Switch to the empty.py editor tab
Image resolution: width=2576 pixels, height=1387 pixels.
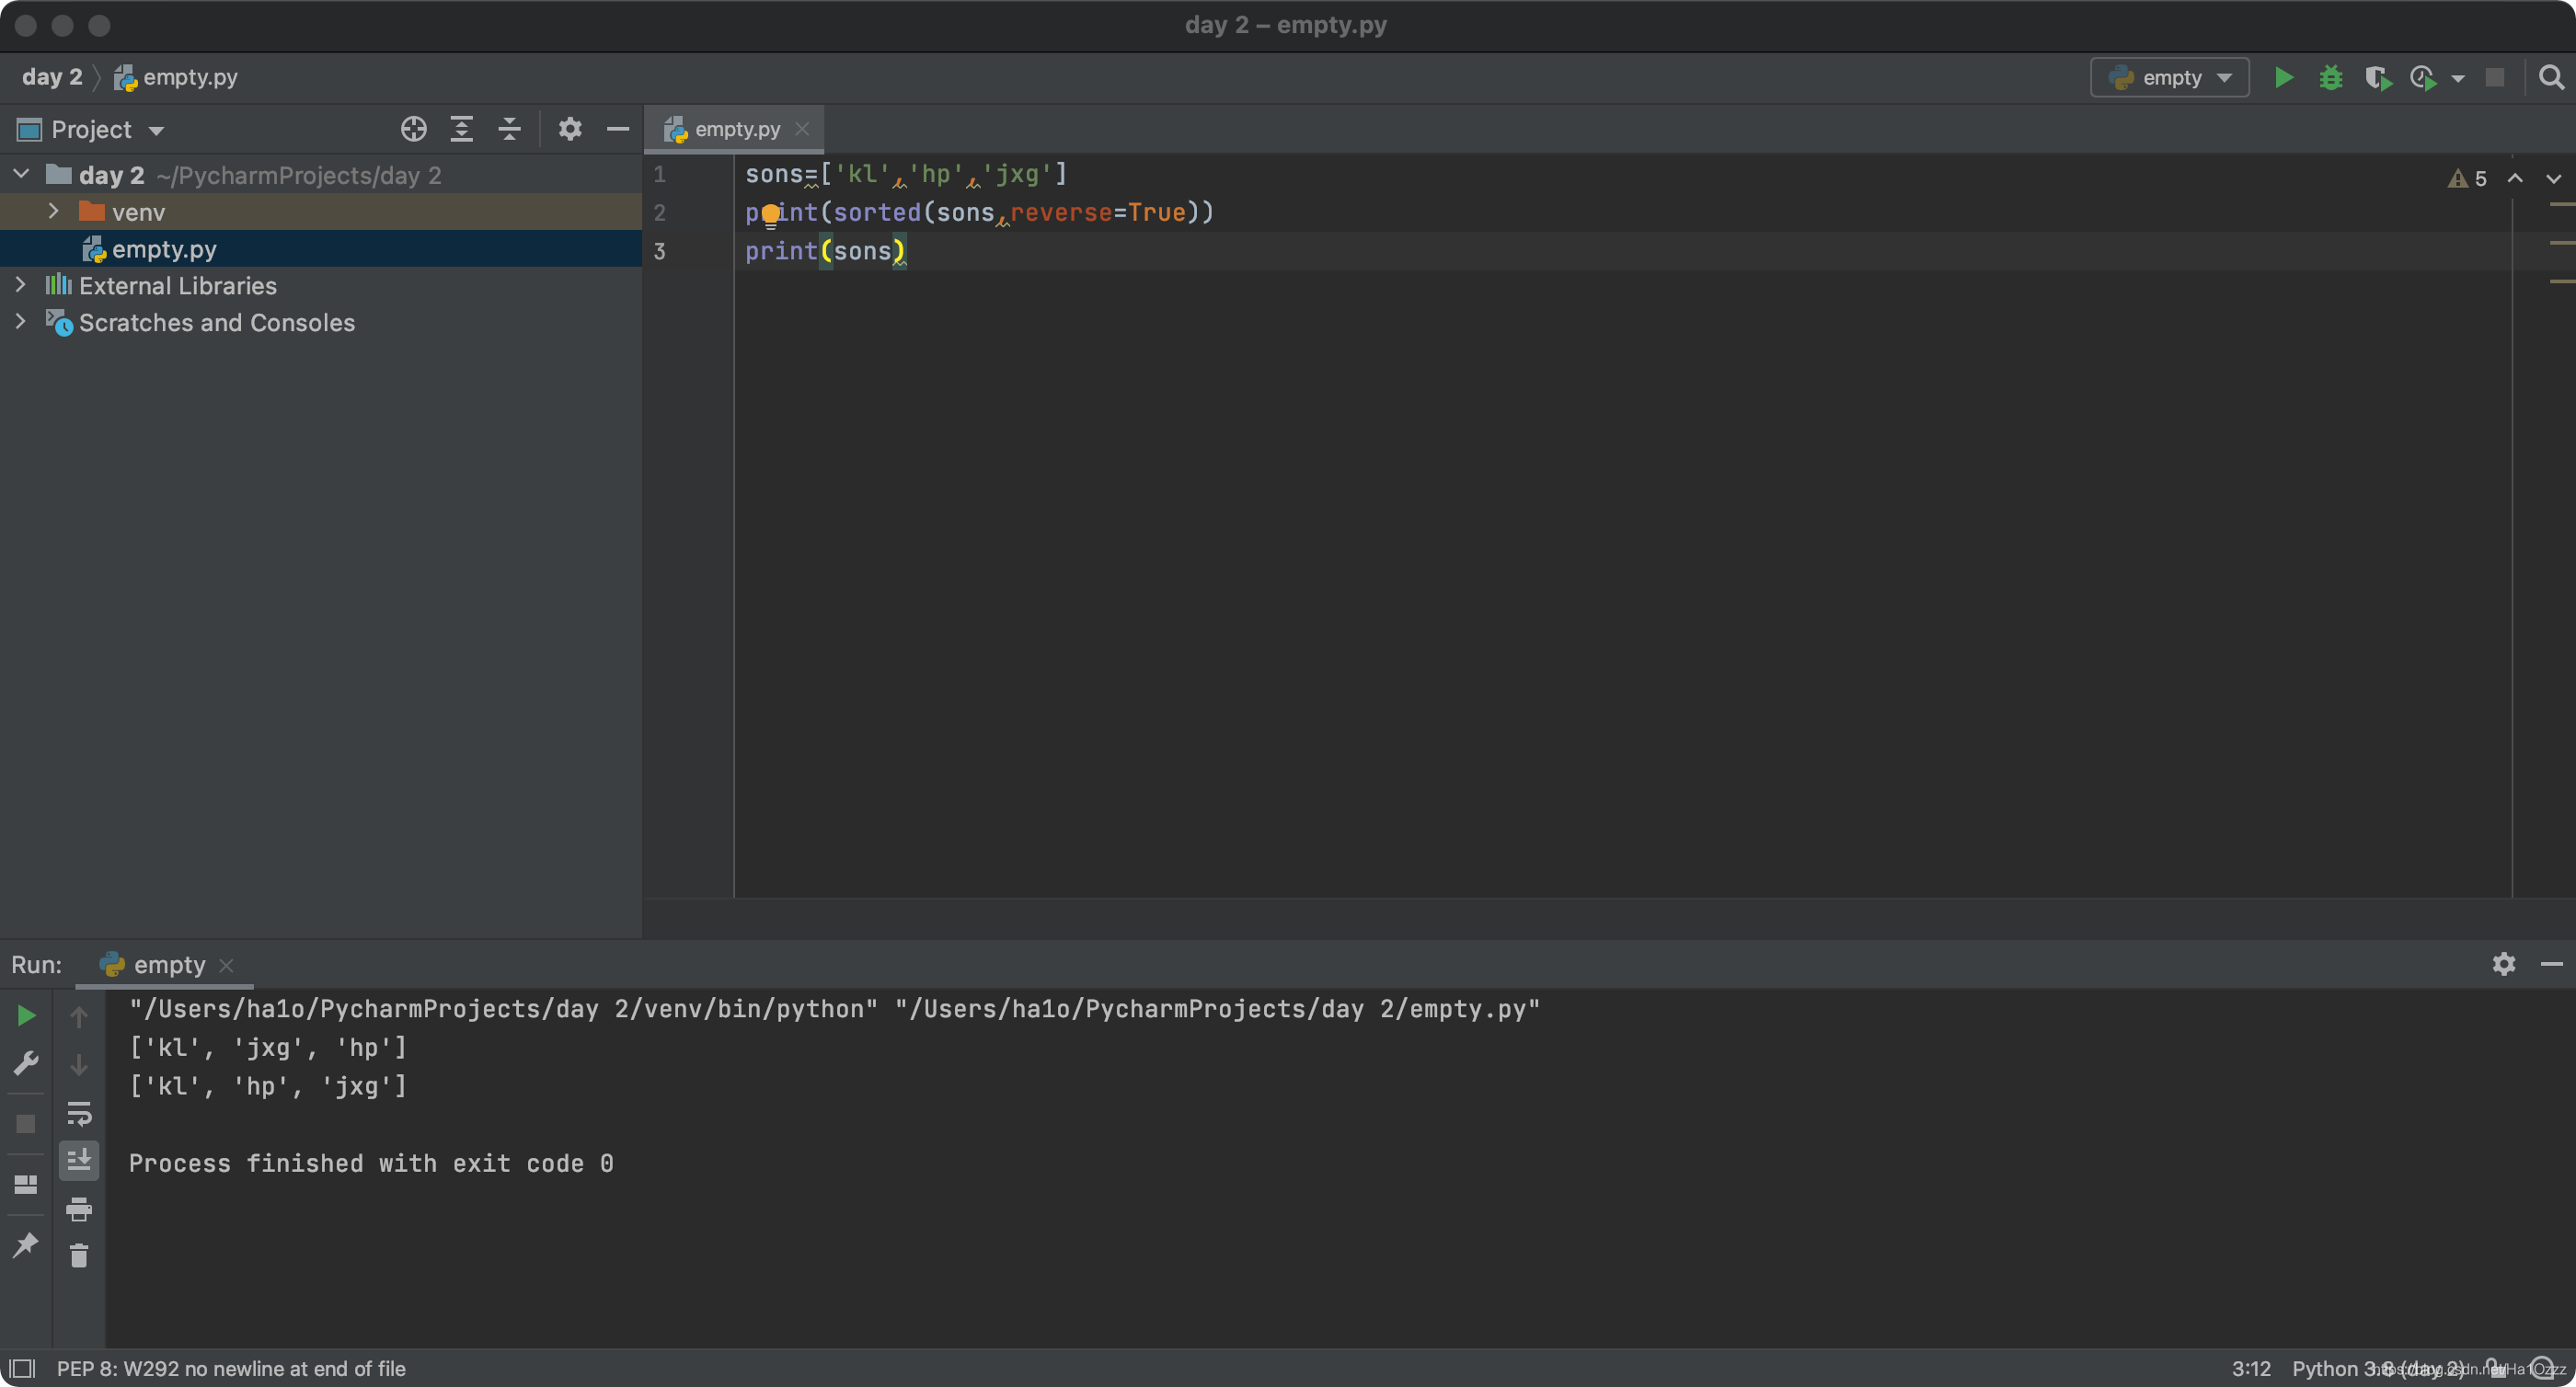[736, 129]
